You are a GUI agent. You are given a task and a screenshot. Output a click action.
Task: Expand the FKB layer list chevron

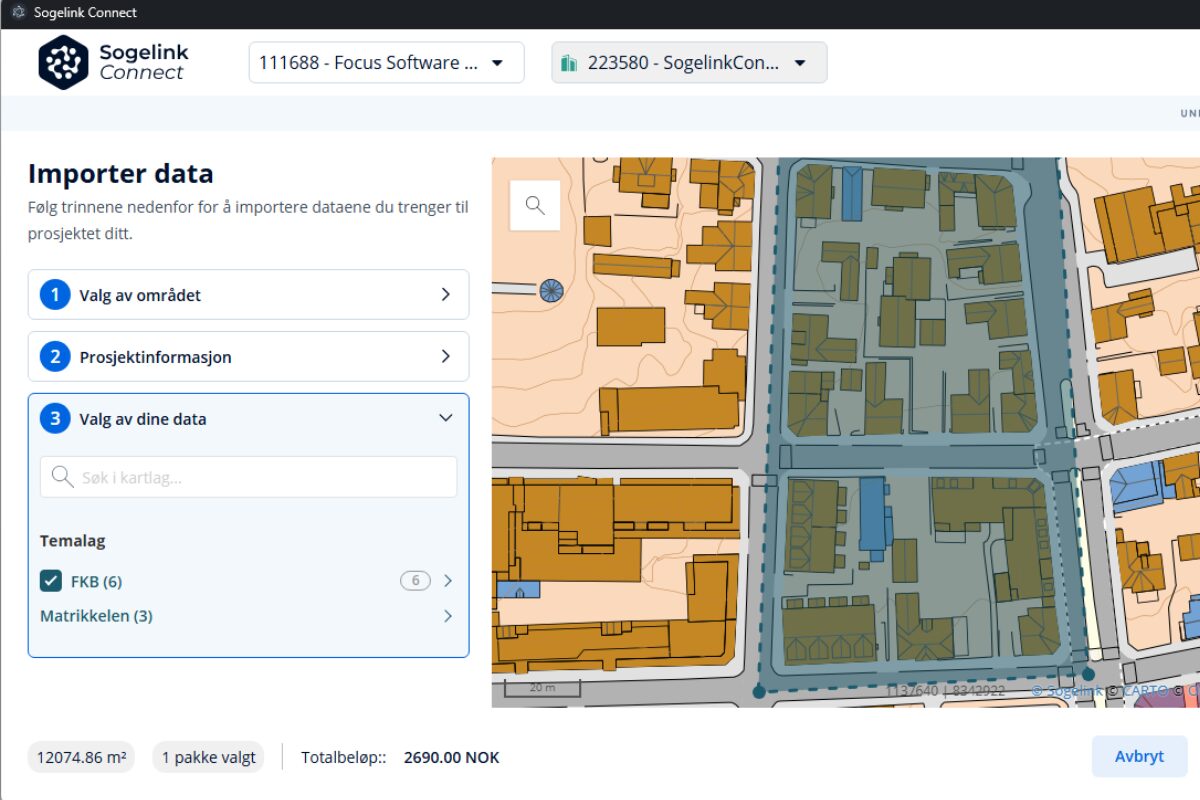(447, 581)
